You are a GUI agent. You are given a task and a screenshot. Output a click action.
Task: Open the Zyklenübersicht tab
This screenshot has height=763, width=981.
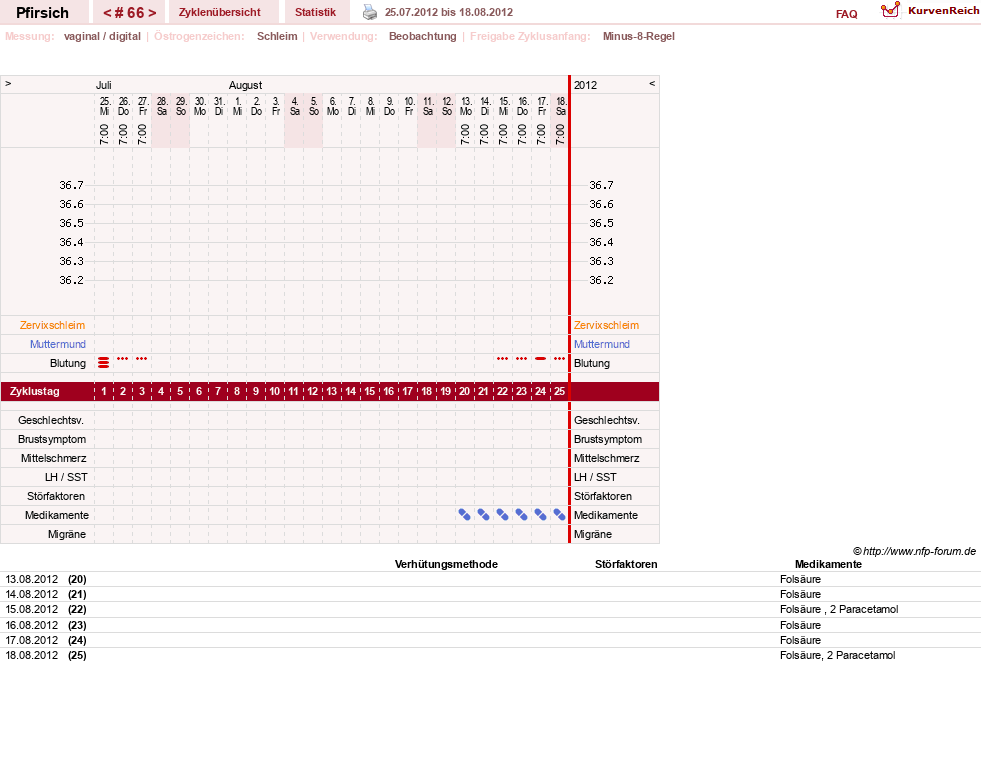[220, 12]
